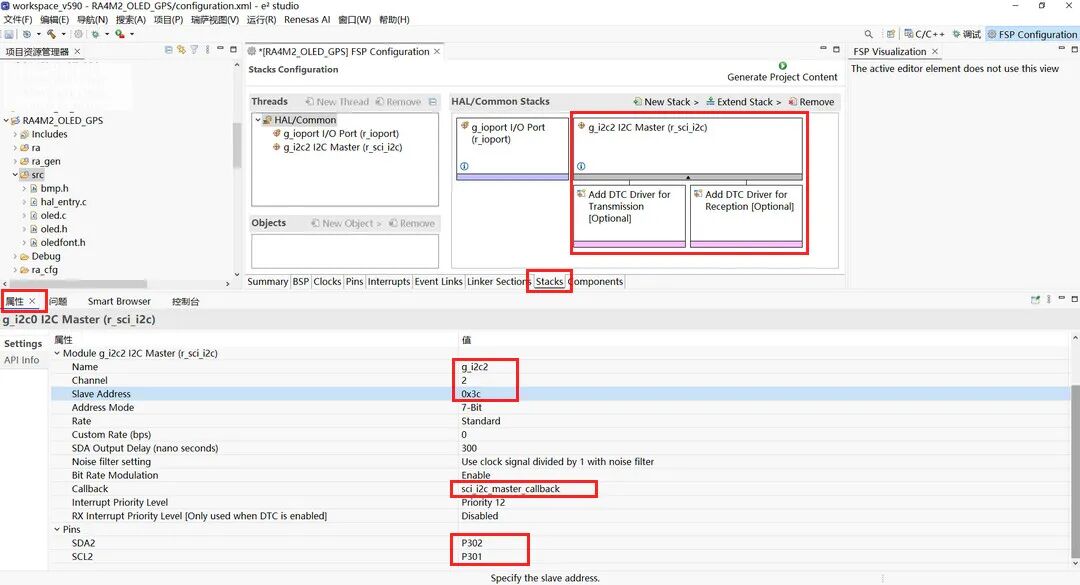Select the FSP Configuration perspective button
Viewport: 1080px width, 585px height.
(x=1032, y=34)
